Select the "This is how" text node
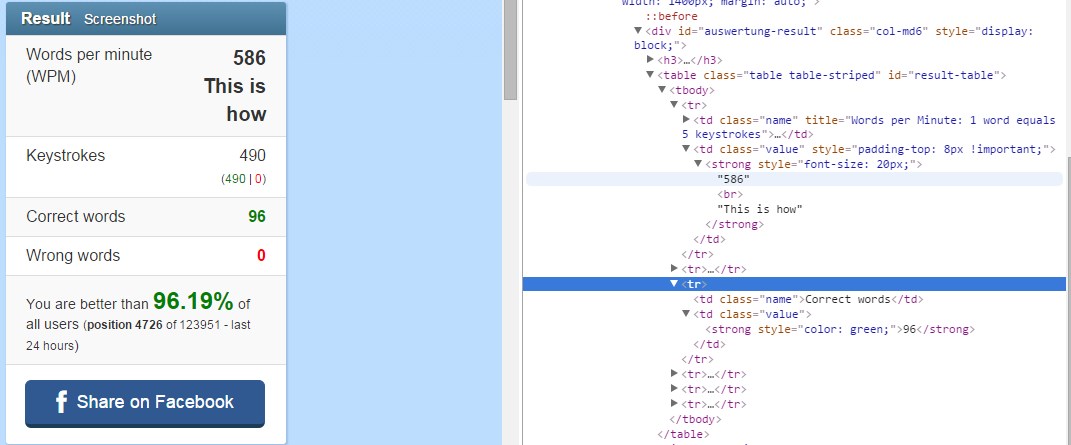1071x445 pixels. (760, 209)
